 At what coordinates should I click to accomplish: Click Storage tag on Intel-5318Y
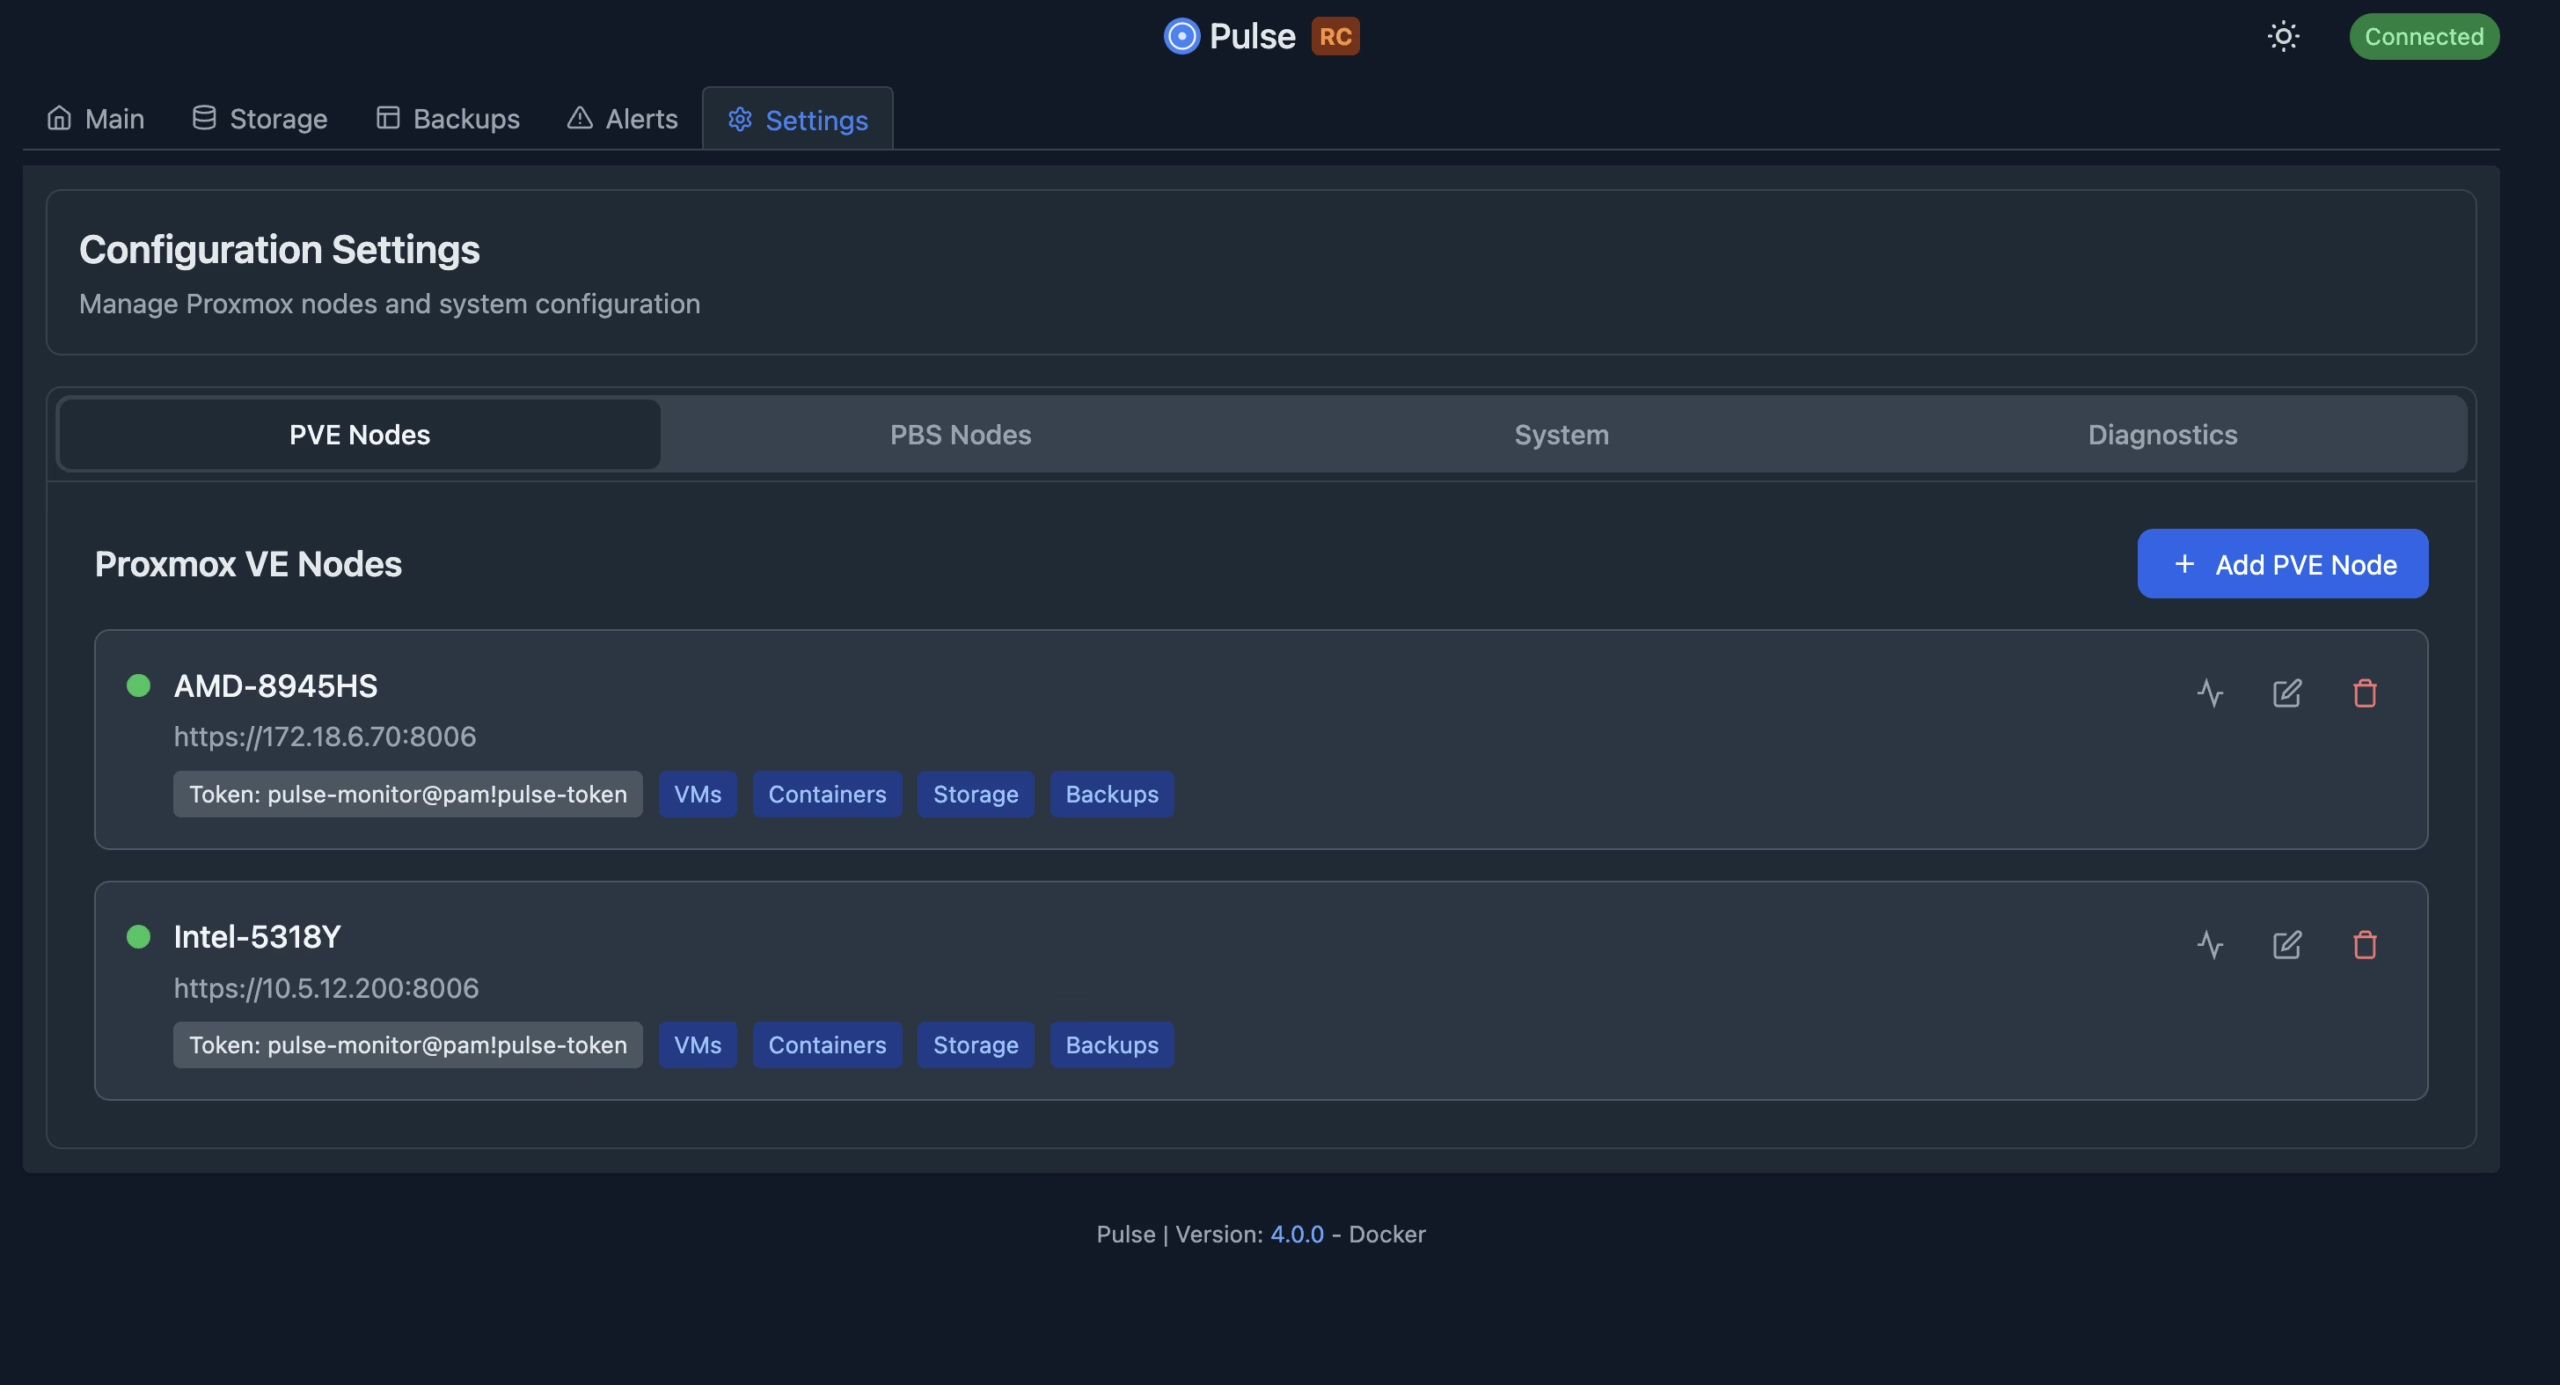tap(976, 1045)
